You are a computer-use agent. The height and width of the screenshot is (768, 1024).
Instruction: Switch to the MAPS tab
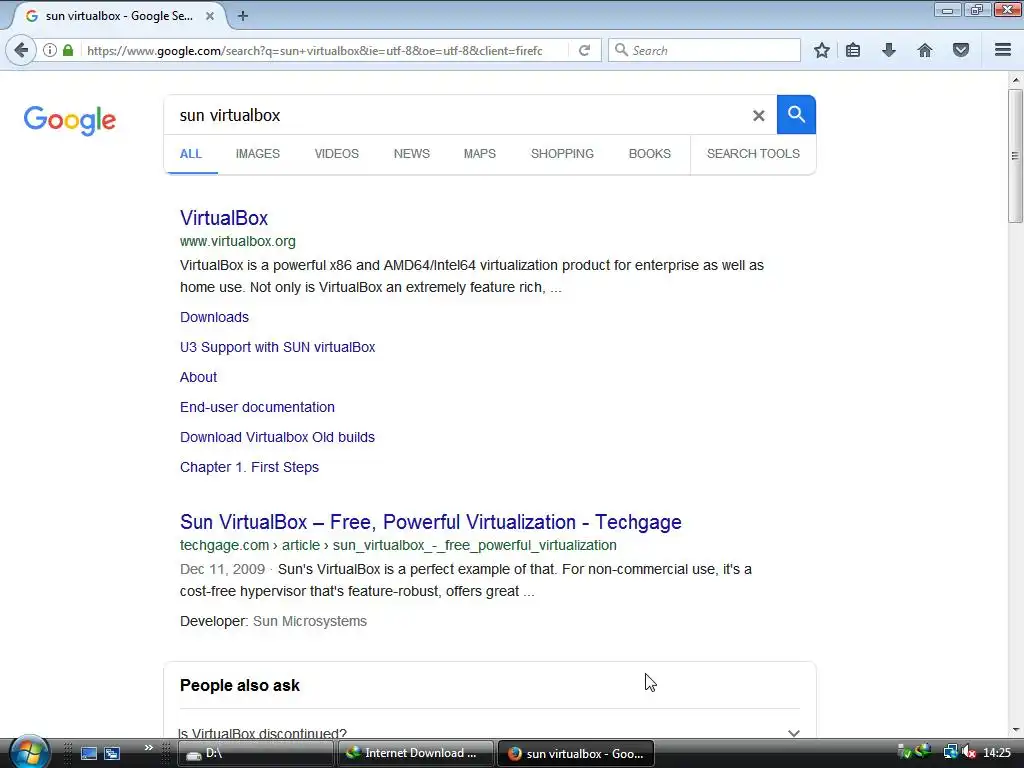[479, 154]
